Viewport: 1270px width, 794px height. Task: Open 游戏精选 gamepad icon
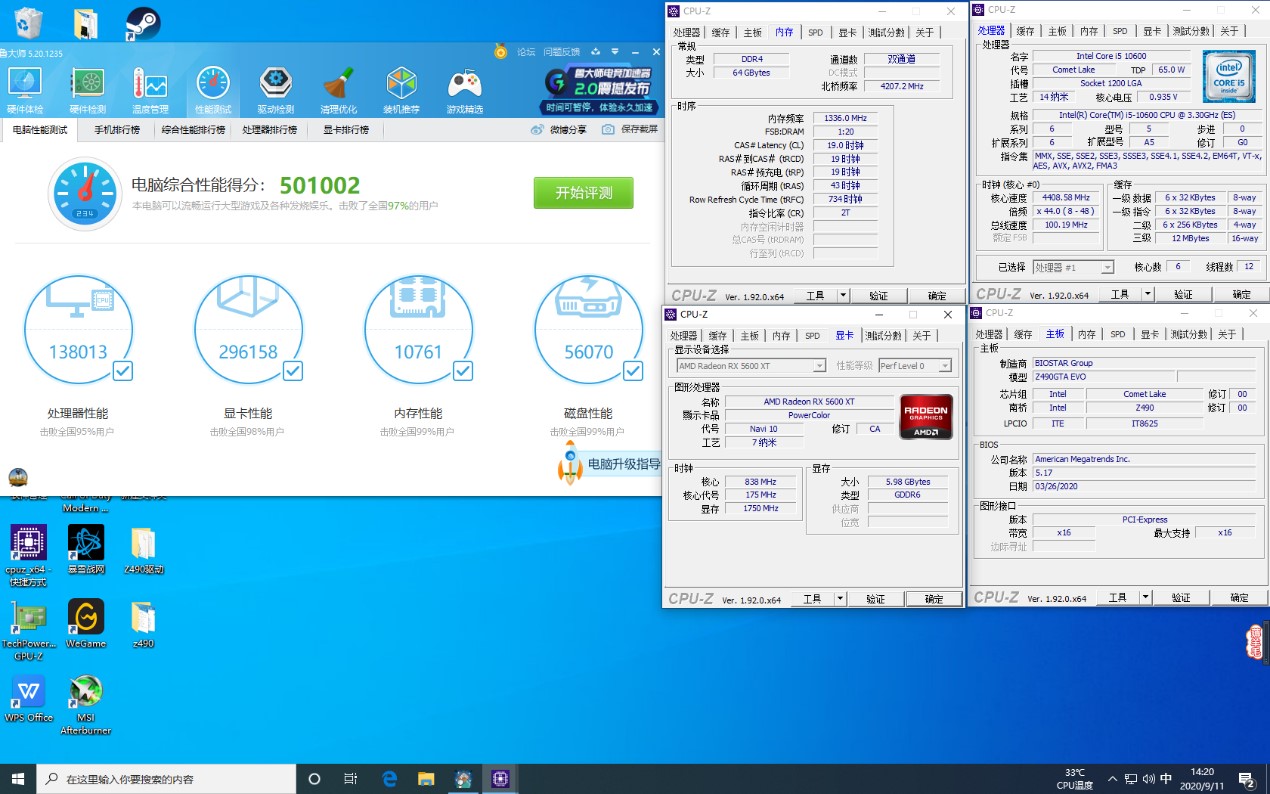(464, 90)
